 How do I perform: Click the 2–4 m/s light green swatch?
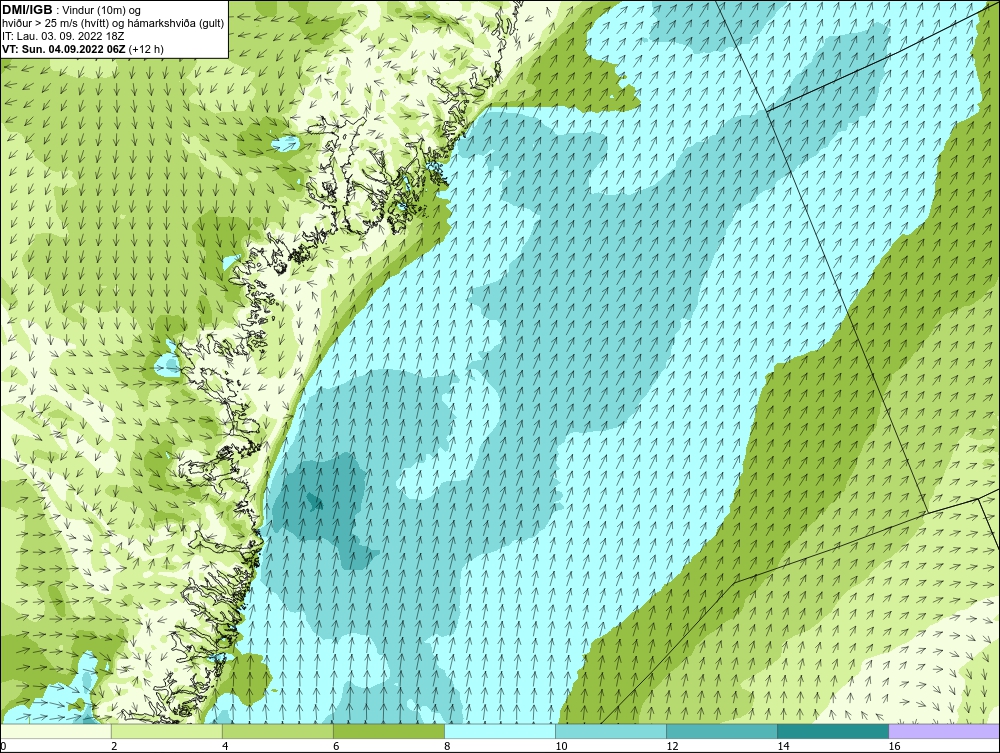(x=167, y=731)
